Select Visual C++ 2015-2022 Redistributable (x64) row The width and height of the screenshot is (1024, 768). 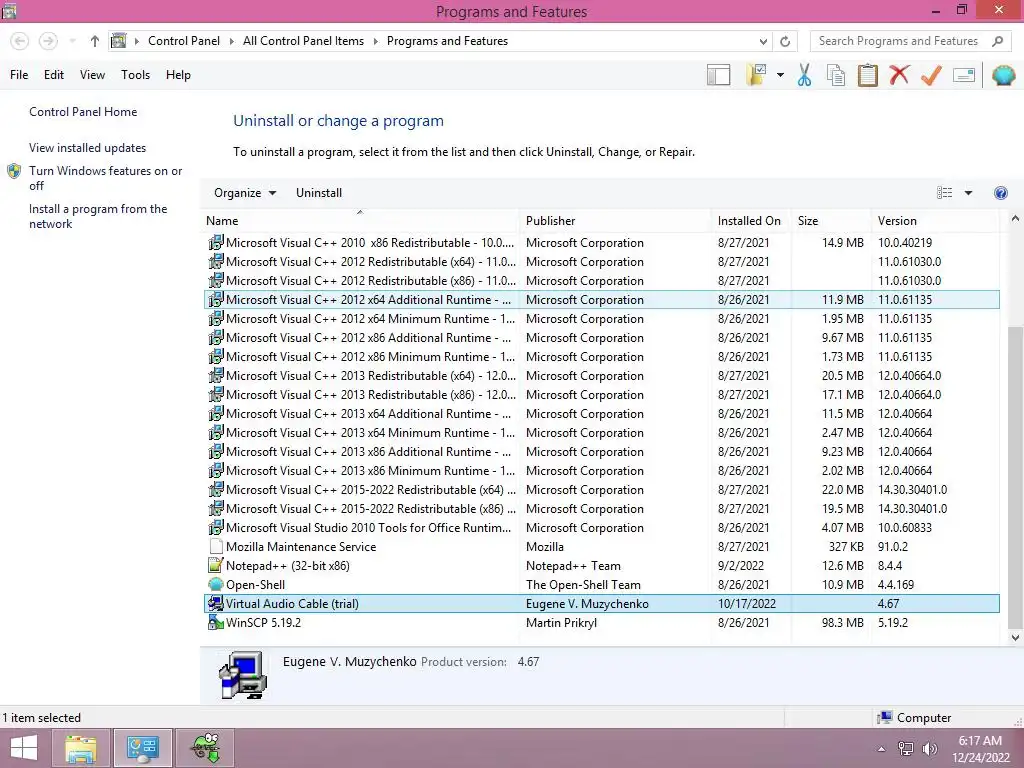coord(601,490)
